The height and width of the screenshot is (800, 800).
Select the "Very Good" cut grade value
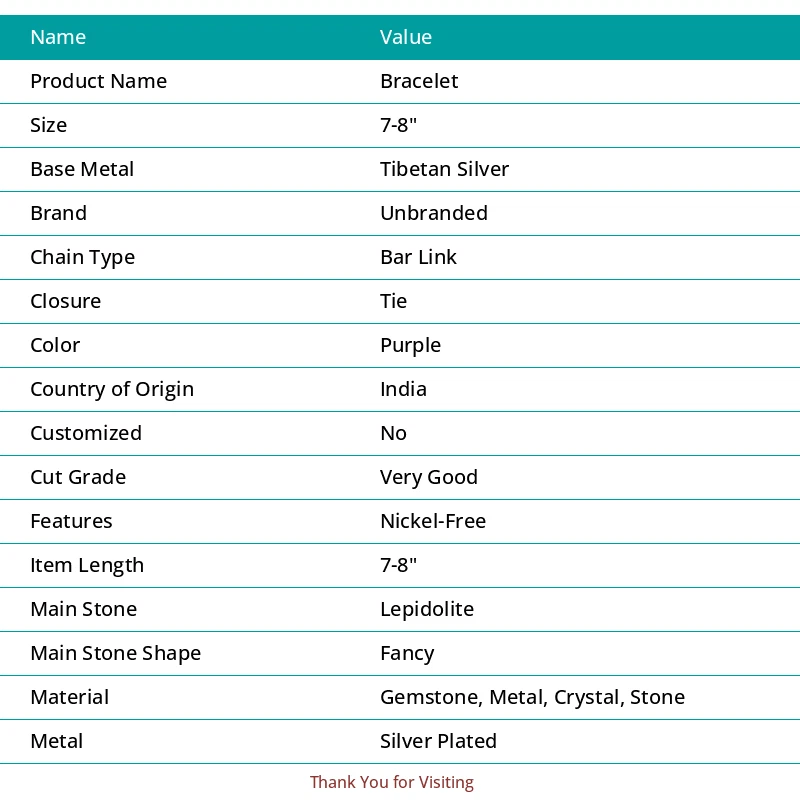click(x=429, y=477)
